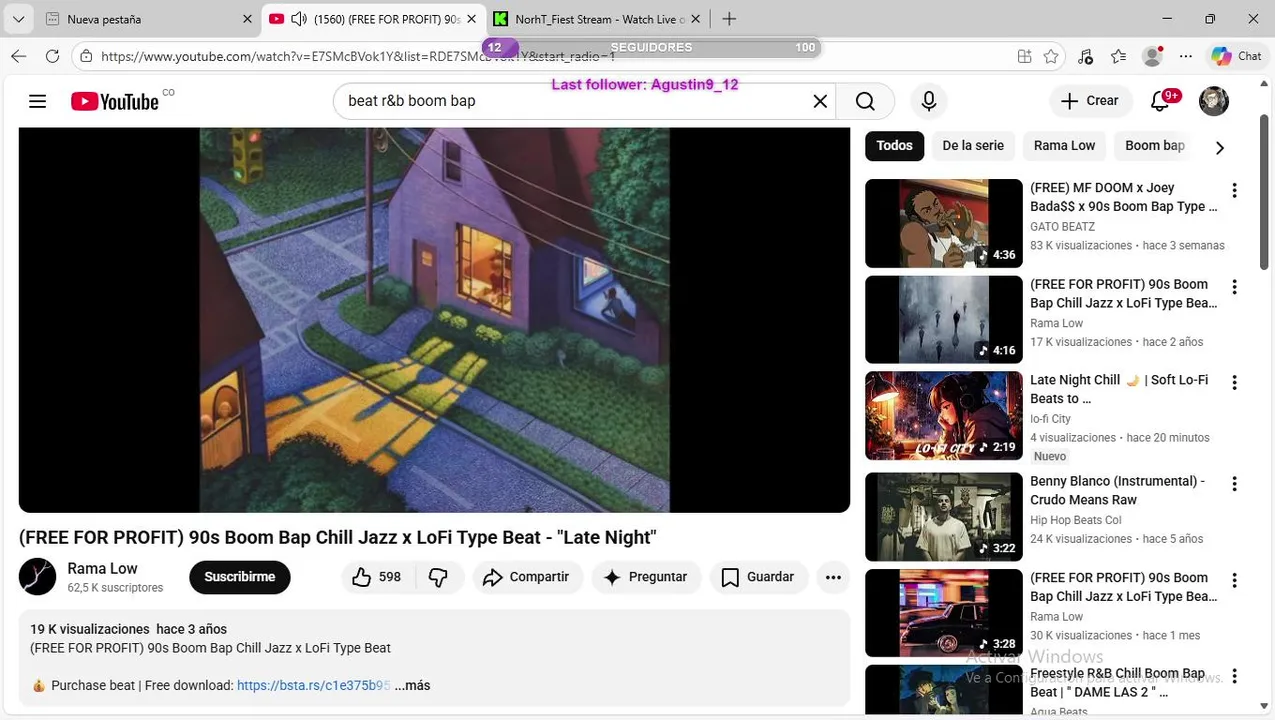
Task: Open more actions ellipsis below video
Action: click(x=833, y=577)
